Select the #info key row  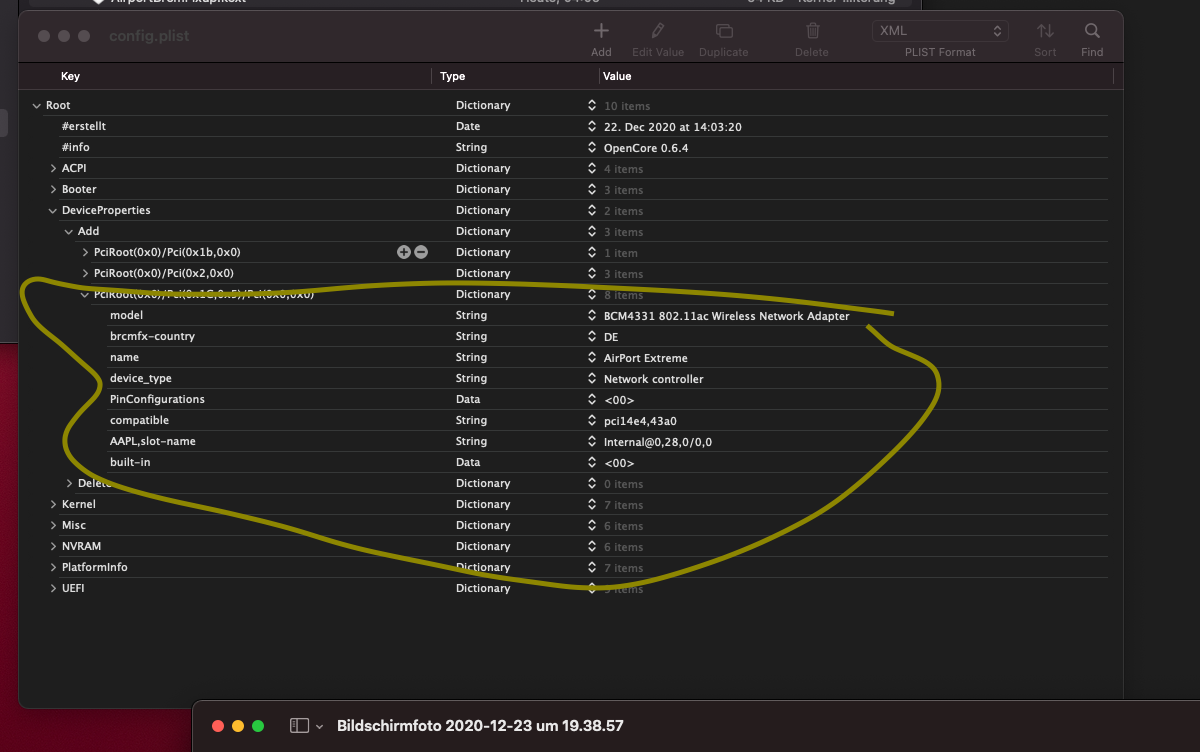(x=76, y=147)
